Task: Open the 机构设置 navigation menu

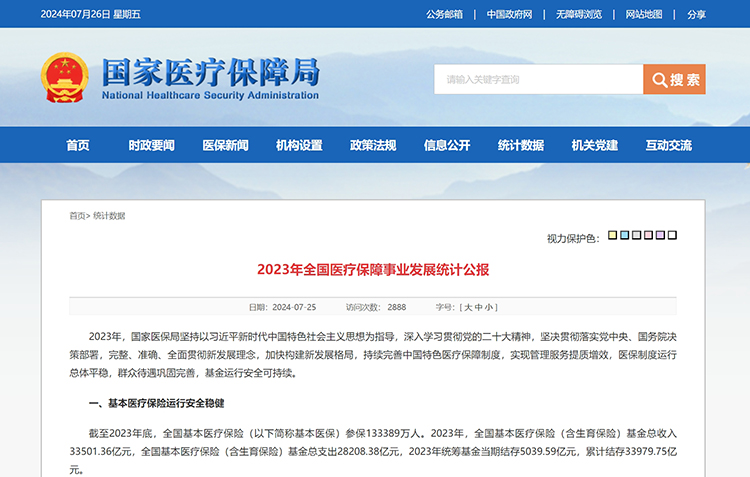Action: 299,145
